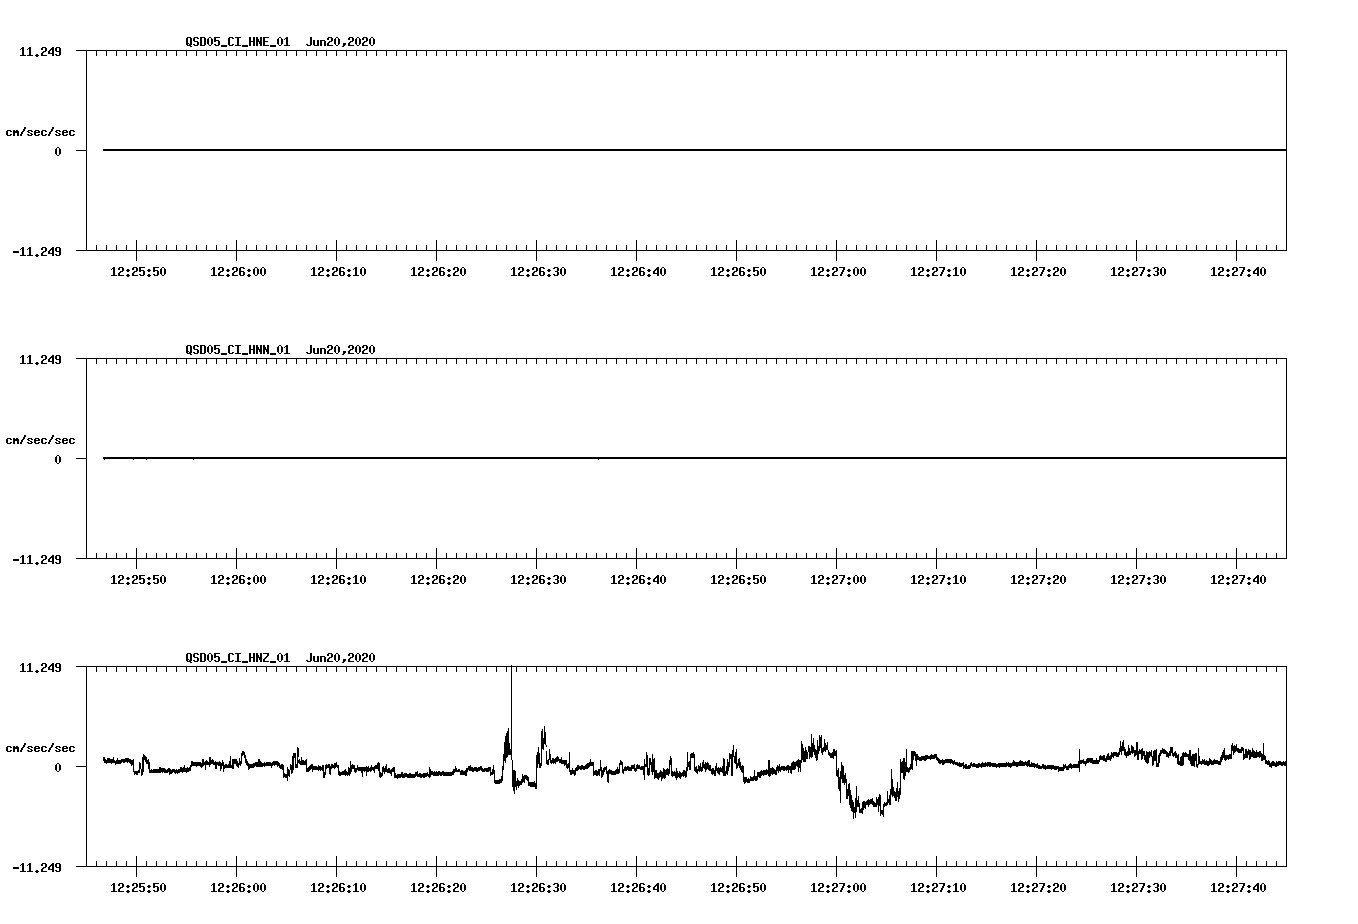Click the 12:27:10 label under HNZ plot
Image resolution: width=1358 pixels, height=924 pixels.
[x=938, y=888]
